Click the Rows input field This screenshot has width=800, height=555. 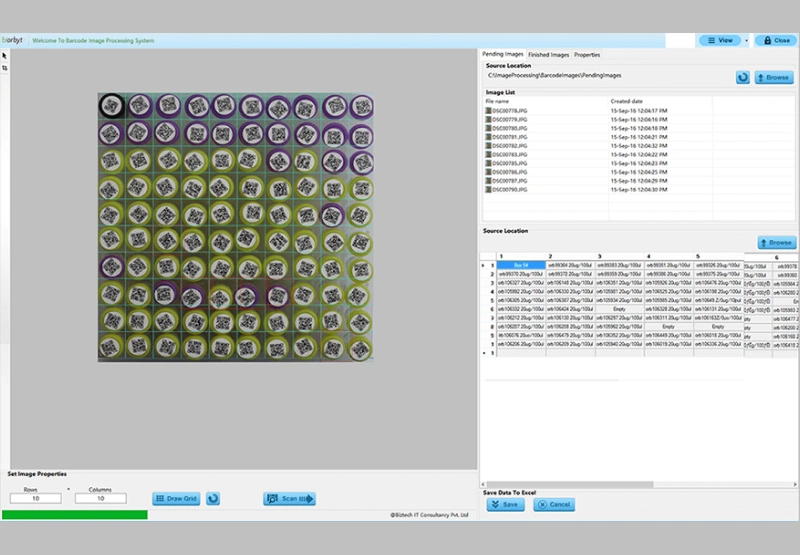point(36,498)
